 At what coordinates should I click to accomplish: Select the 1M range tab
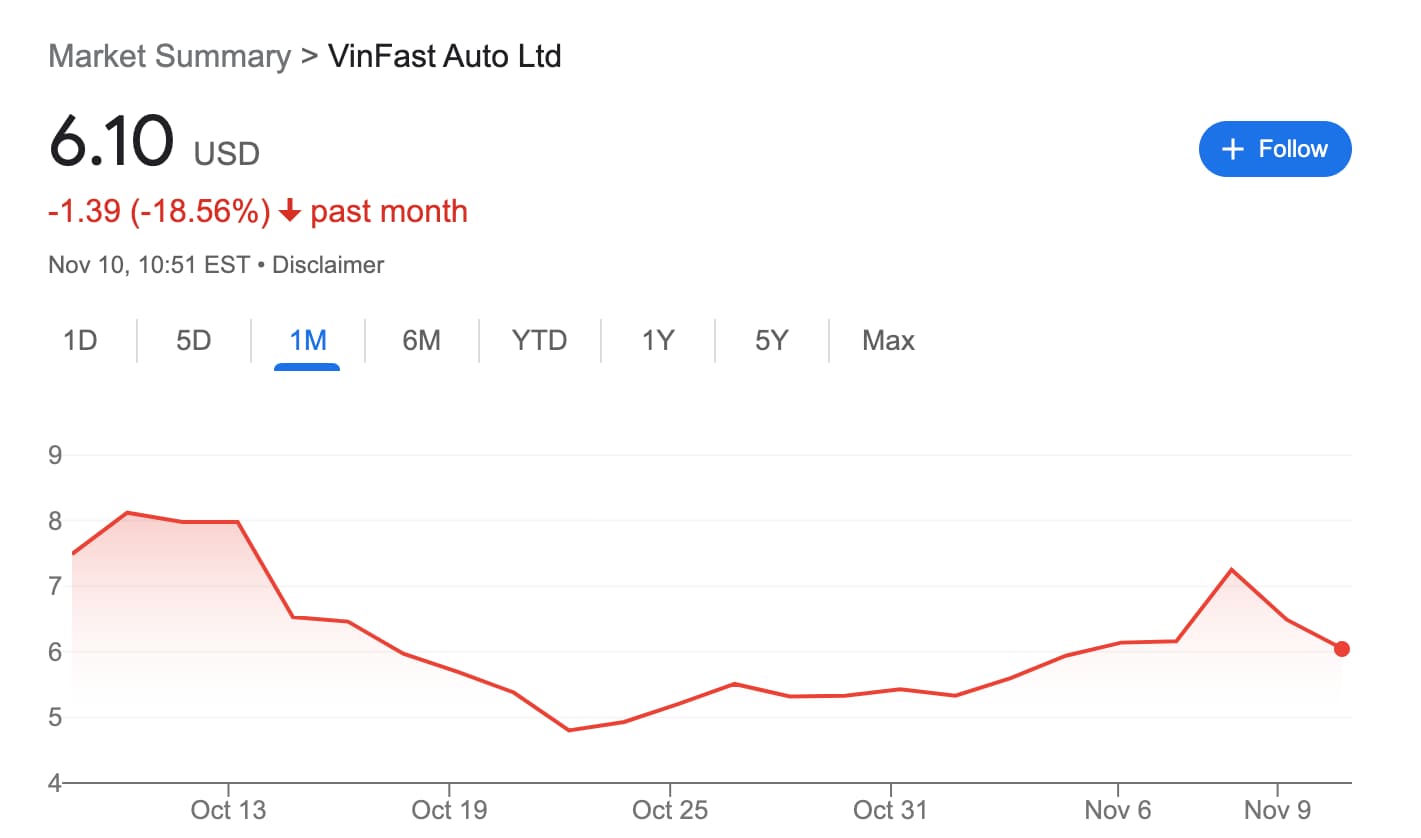click(307, 341)
